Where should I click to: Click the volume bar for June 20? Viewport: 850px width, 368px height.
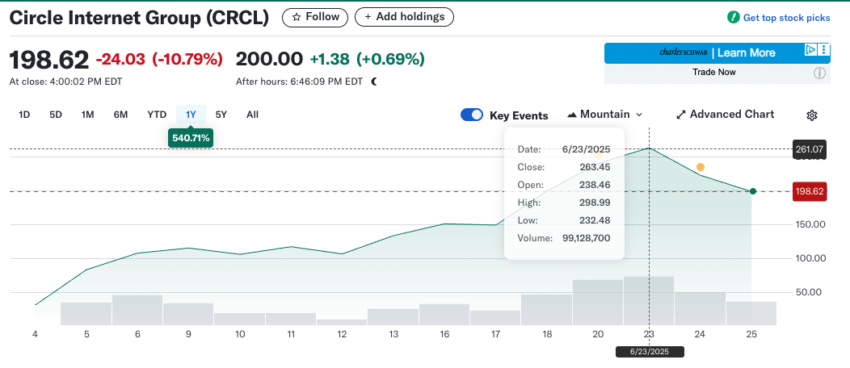(x=597, y=302)
